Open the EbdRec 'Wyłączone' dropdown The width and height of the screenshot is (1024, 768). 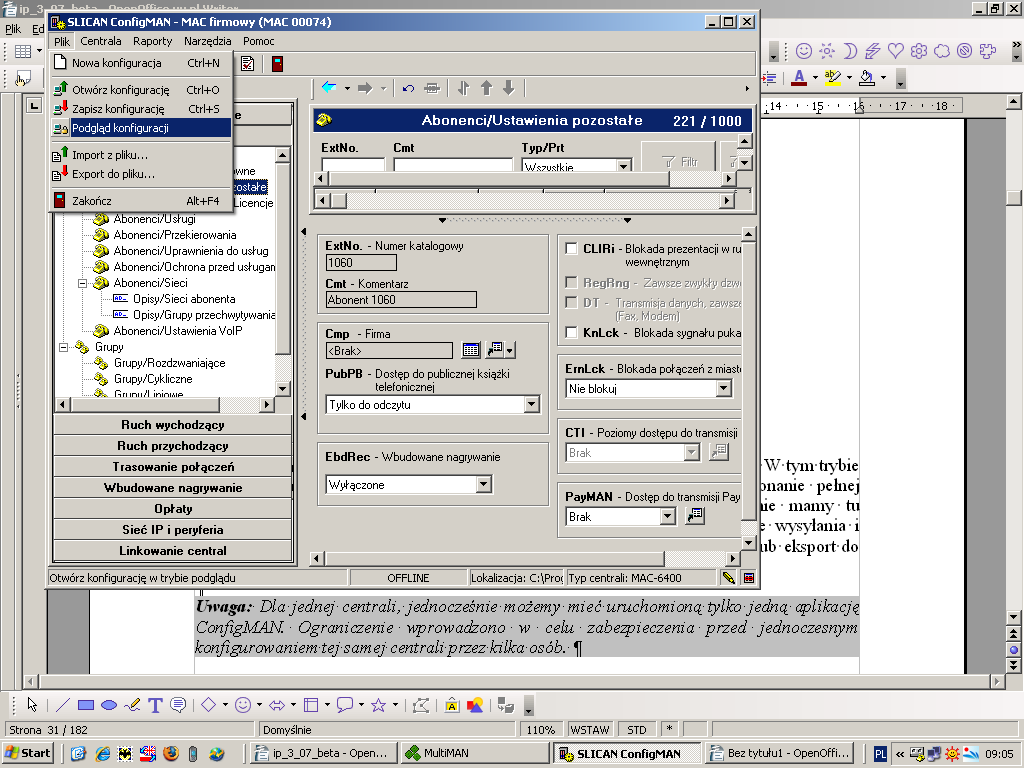tap(483, 485)
